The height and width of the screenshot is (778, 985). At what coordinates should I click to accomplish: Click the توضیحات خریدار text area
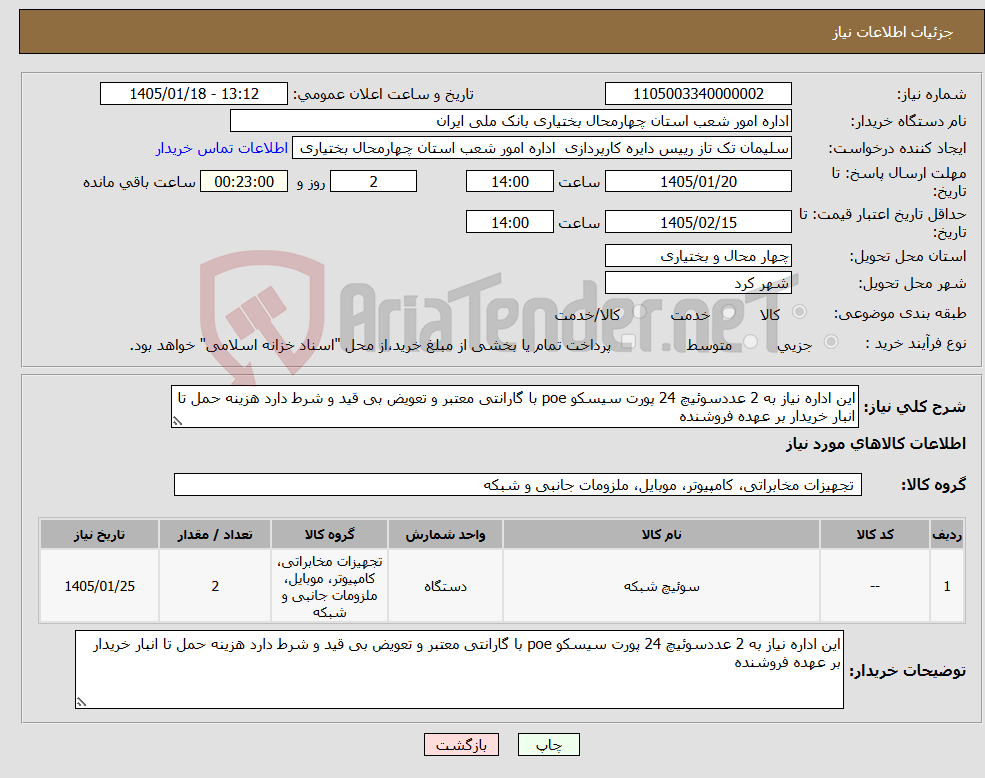pos(459,670)
